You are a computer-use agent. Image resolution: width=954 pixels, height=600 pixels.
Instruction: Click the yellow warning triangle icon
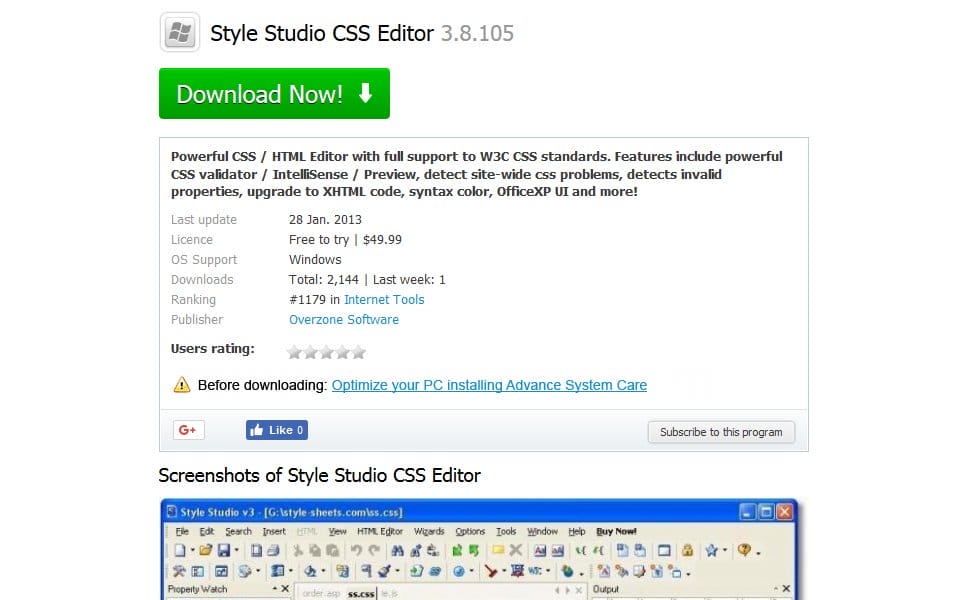182,385
